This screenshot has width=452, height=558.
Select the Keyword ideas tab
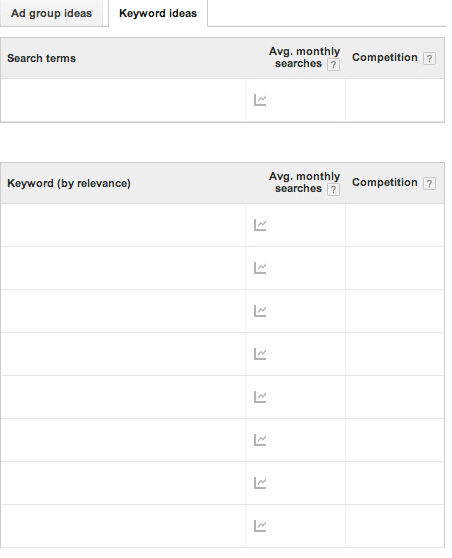tap(158, 14)
